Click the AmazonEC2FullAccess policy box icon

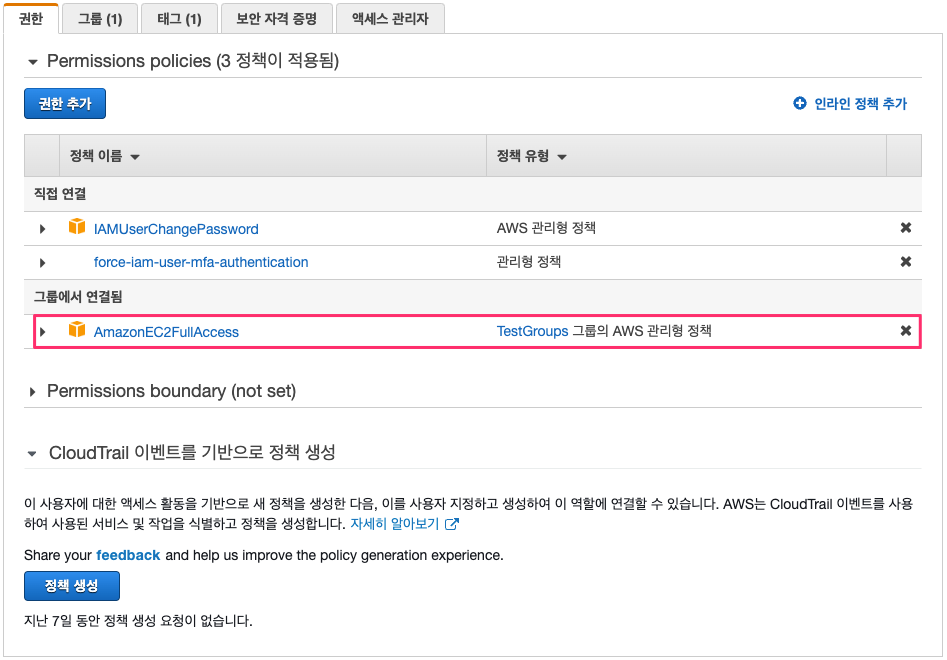(x=77, y=329)
